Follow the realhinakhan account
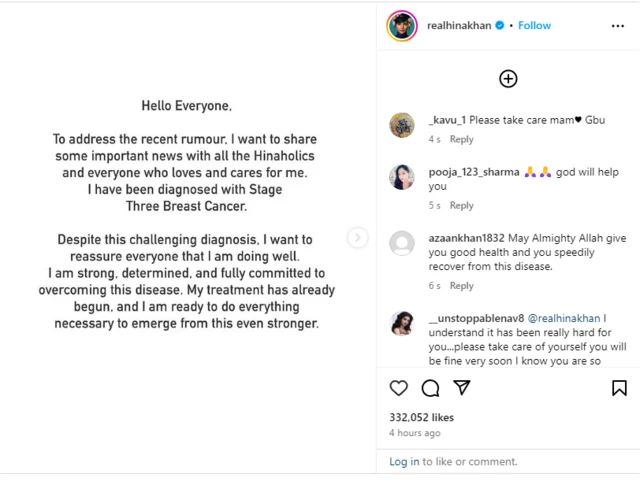Image resolution: width=640 pixels, height=481 pixels. pyautogui.click(x=534, y=26)
